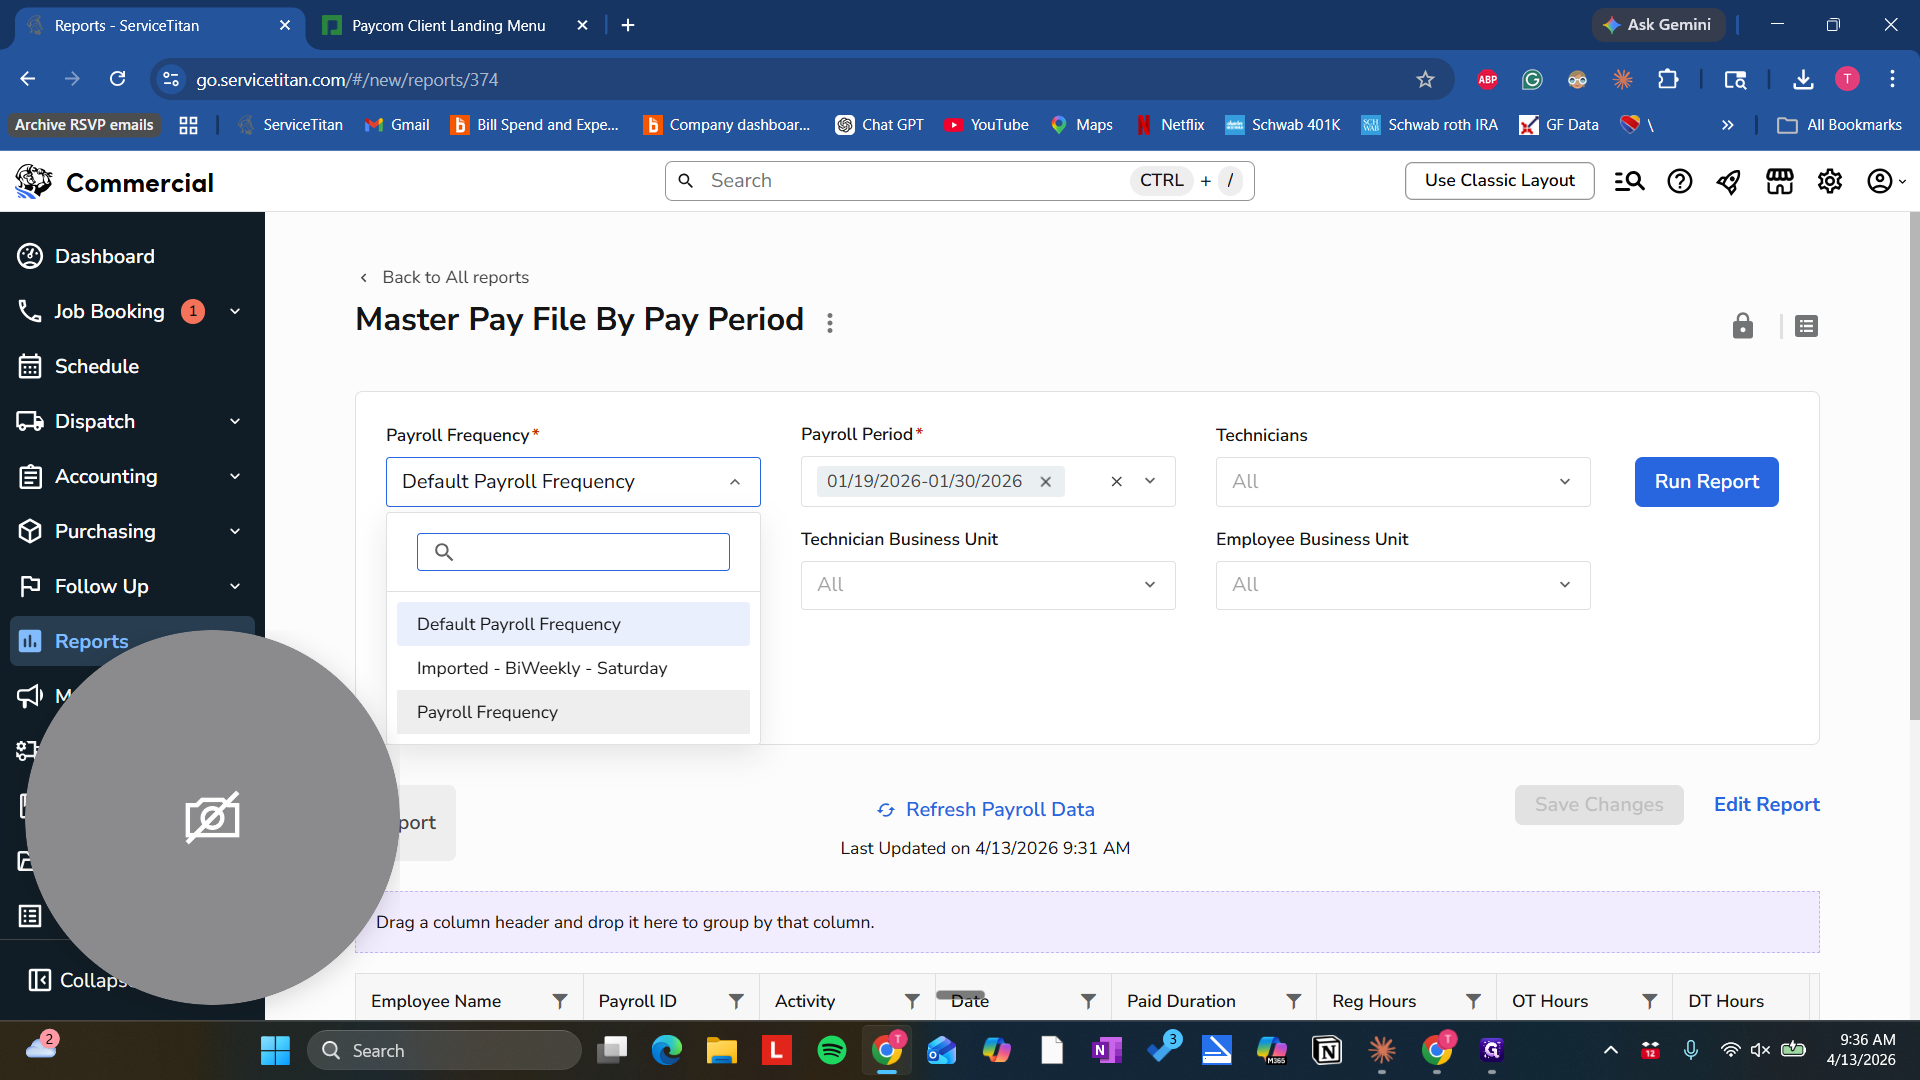Click the Run Report button

[x=1706, y=481]
